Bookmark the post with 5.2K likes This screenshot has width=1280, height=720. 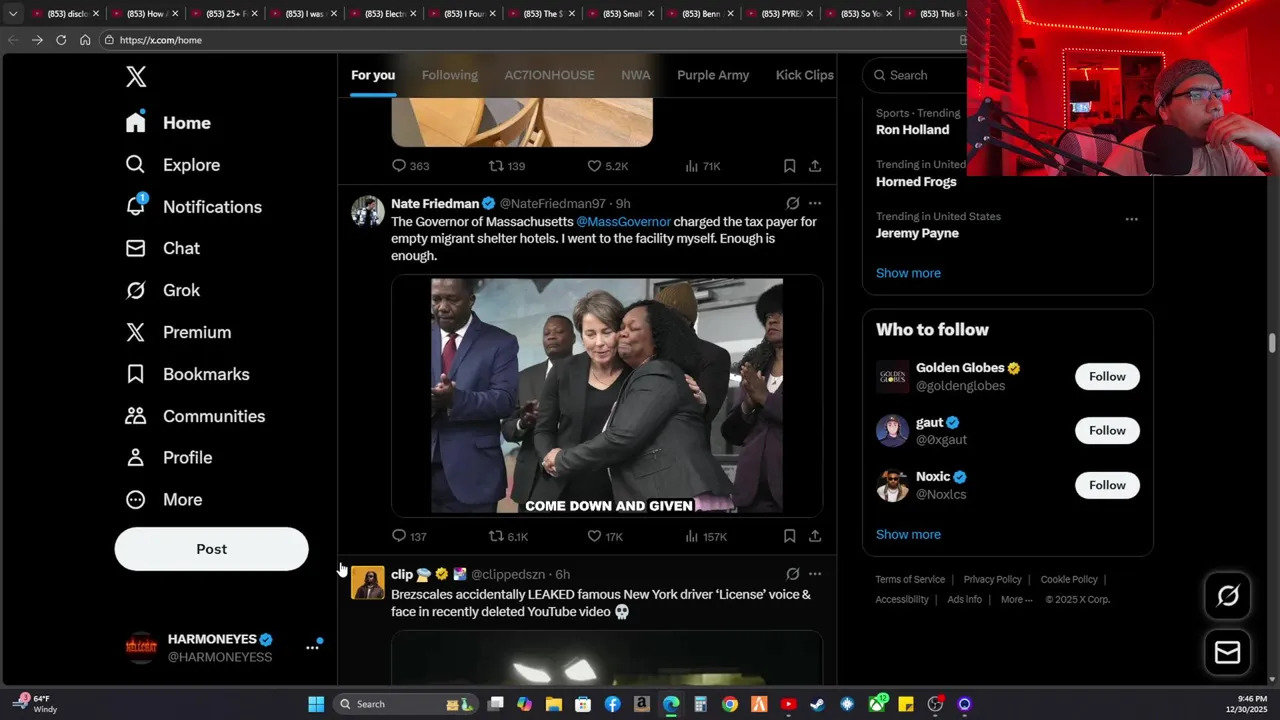click(x=789, y=166)
